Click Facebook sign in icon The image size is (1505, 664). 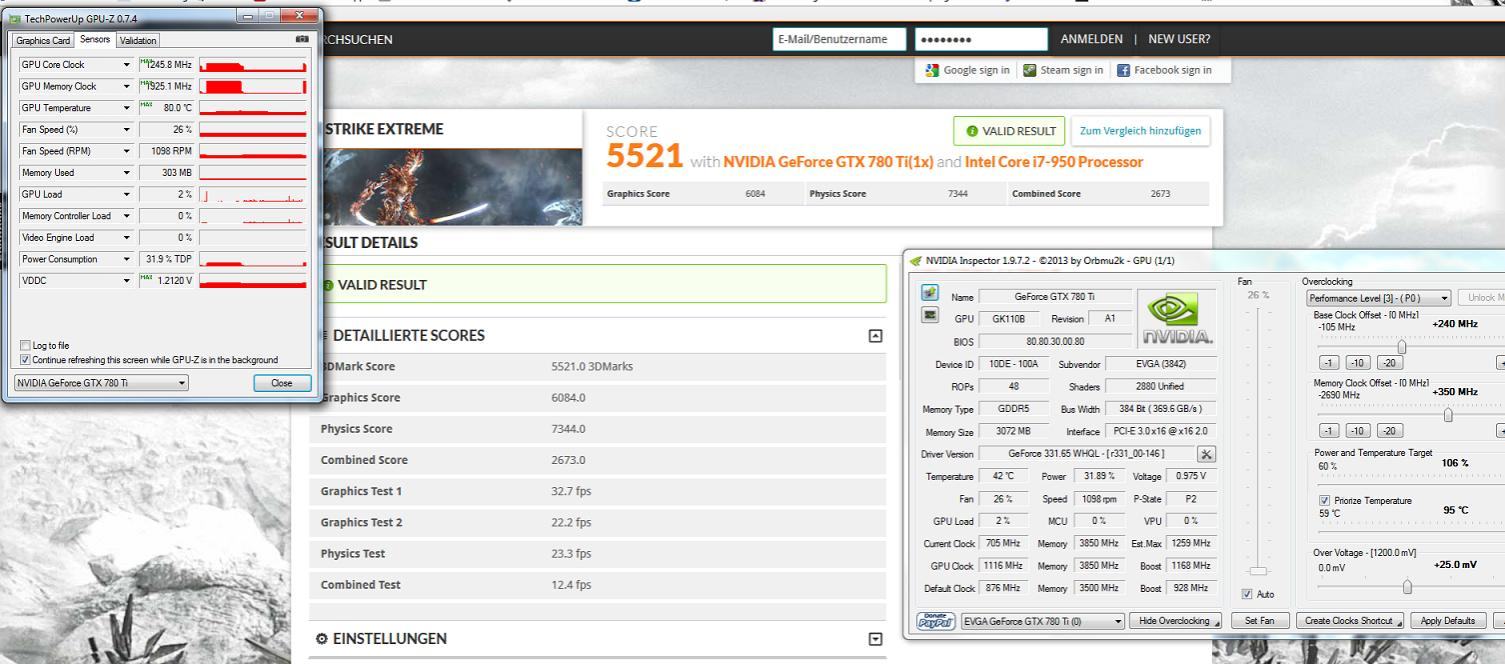pyautogui.click(x=1123, y=70)
